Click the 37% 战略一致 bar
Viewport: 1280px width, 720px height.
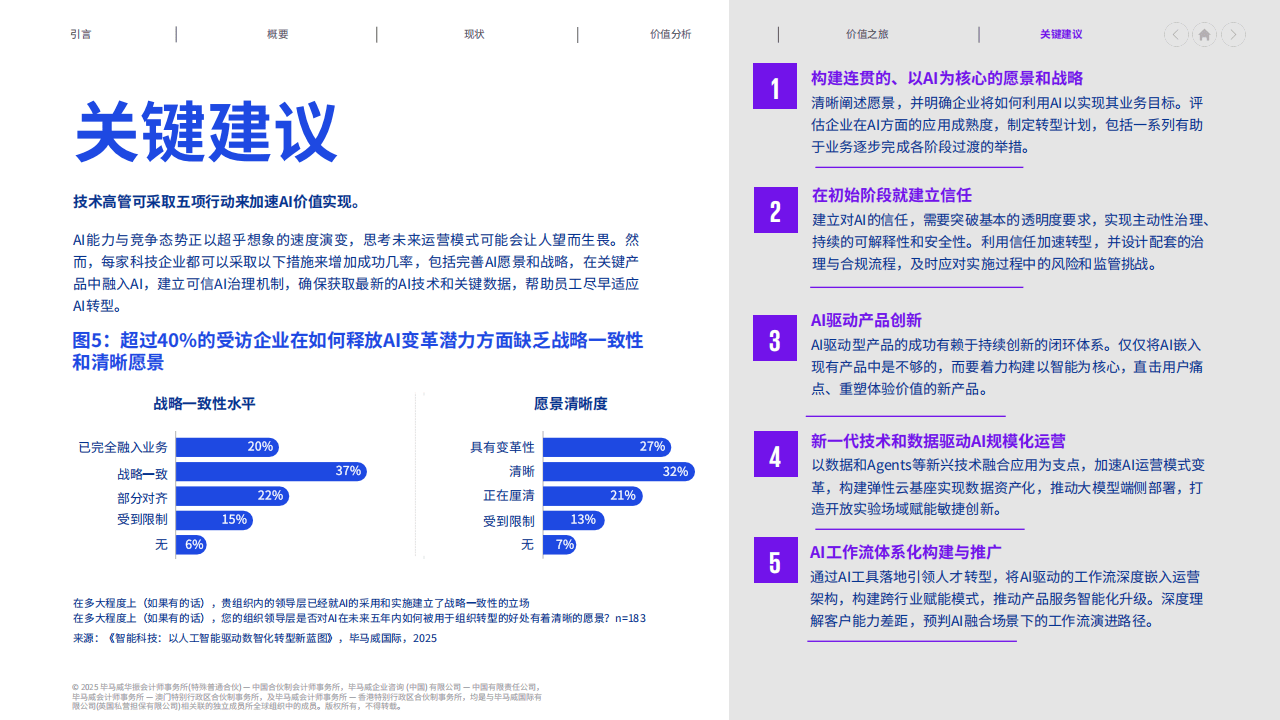(270, 471)
